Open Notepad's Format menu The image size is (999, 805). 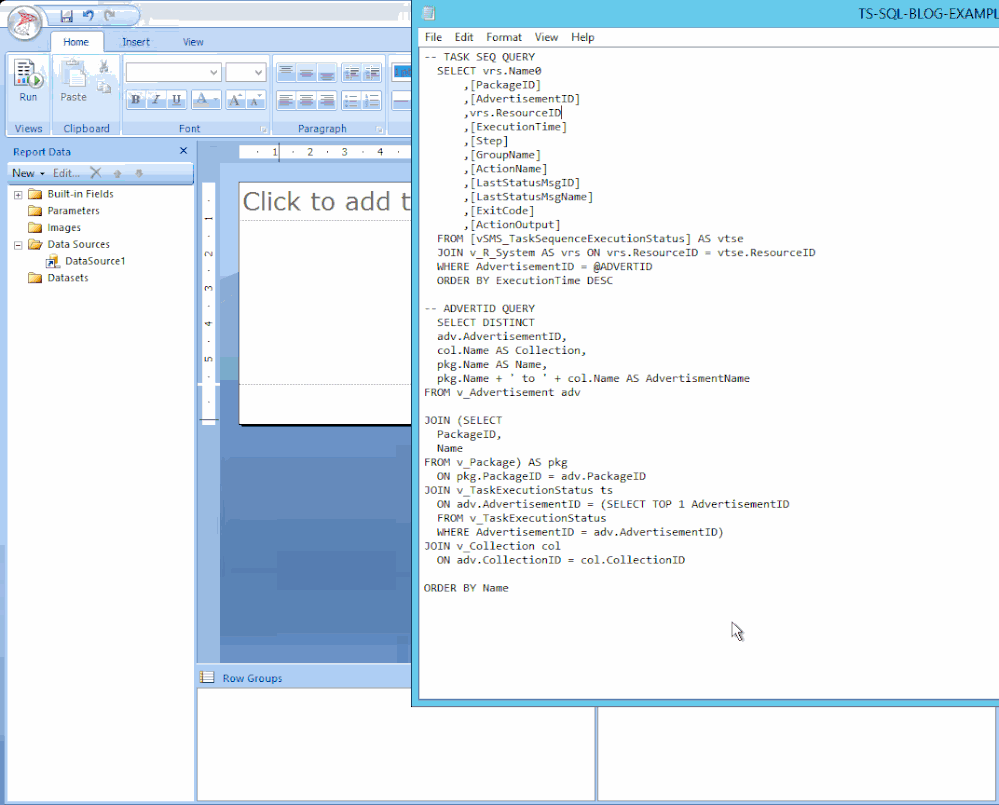pos(503,37)
